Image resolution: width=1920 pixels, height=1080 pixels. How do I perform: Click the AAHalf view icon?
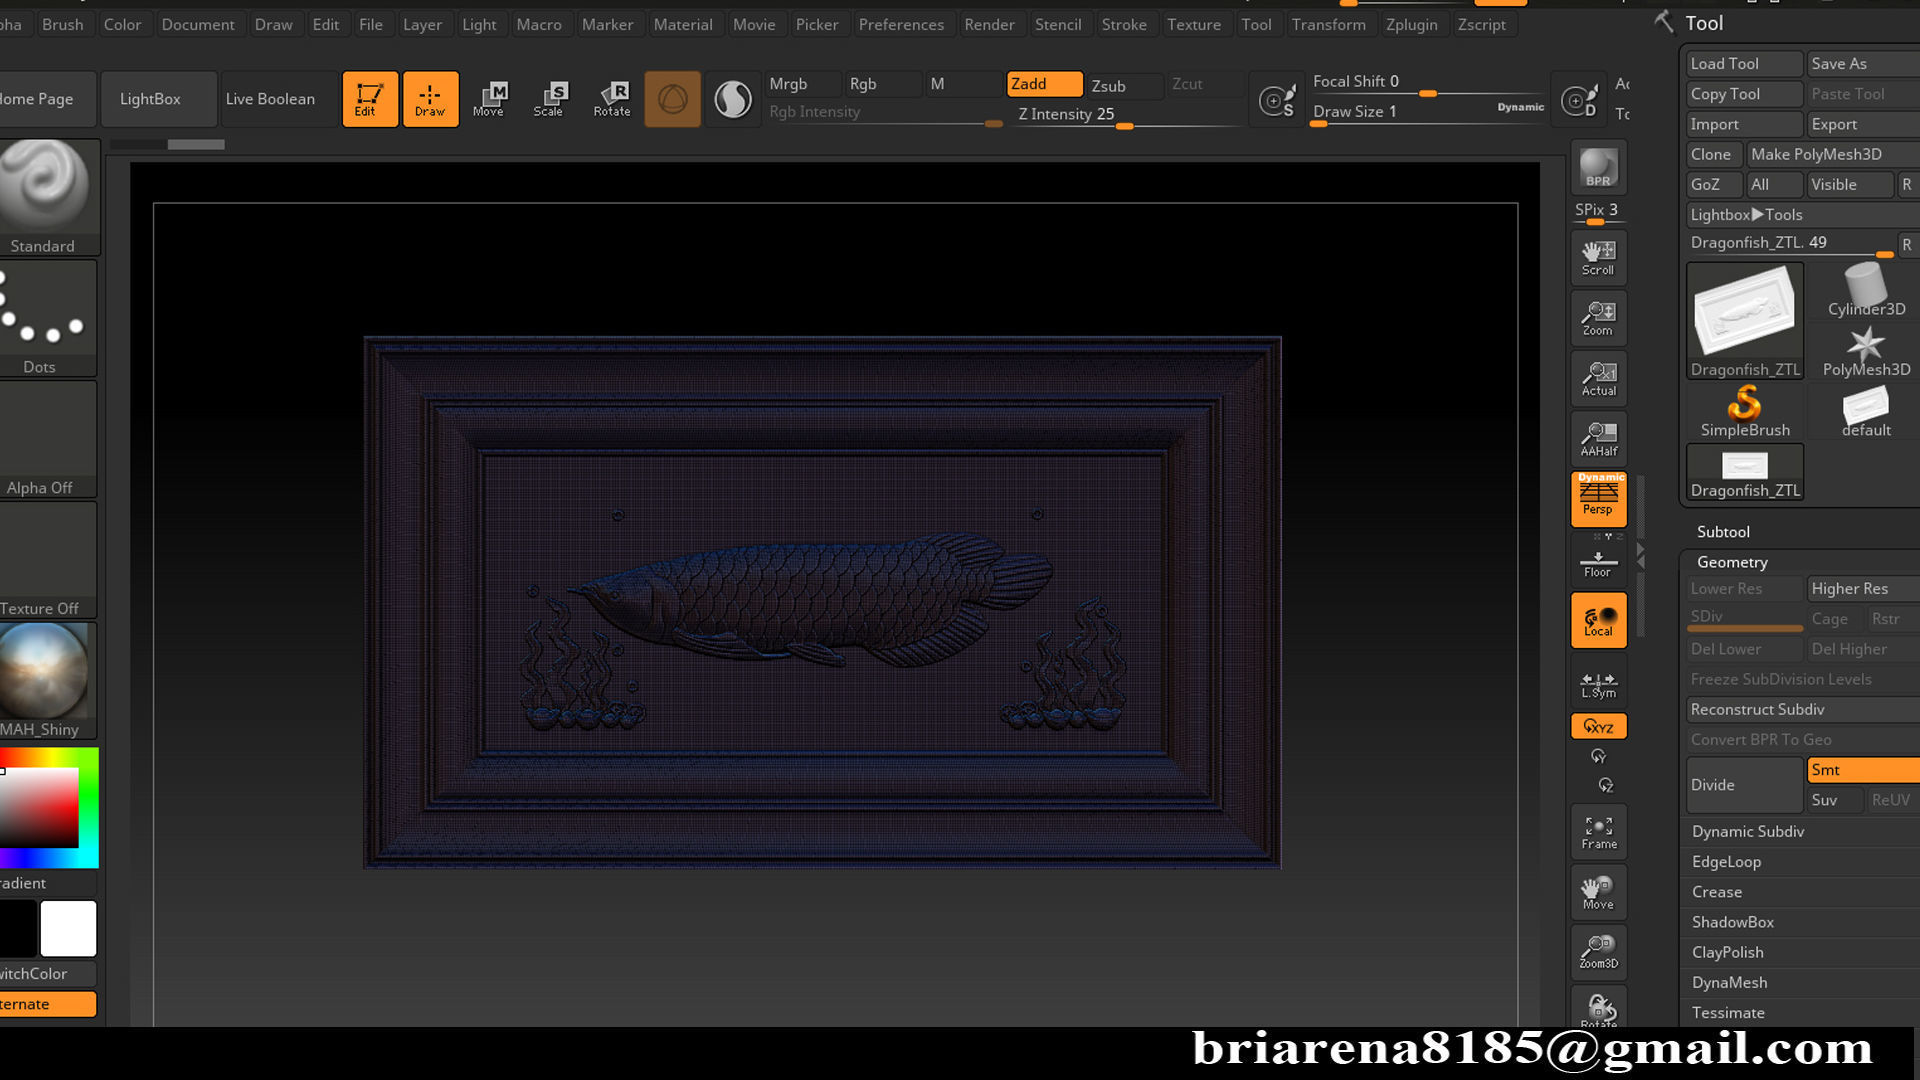[1598, 438]
